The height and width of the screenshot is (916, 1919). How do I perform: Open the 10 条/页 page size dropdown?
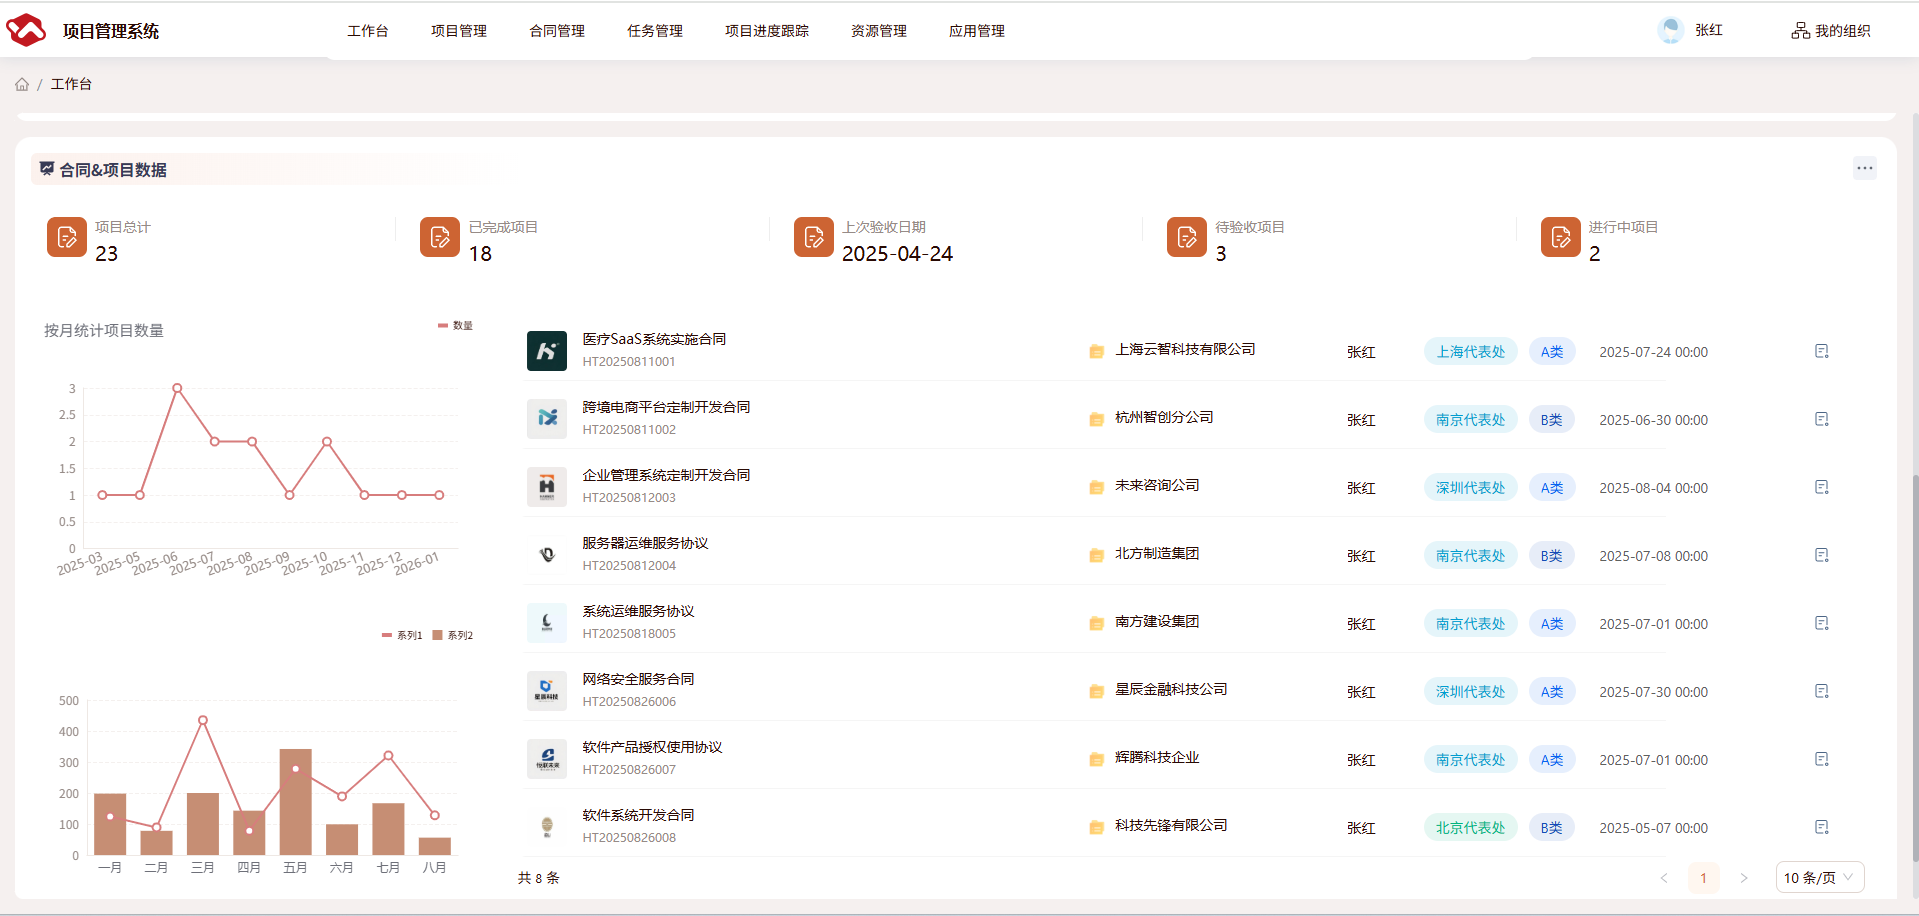[1818, 877]
